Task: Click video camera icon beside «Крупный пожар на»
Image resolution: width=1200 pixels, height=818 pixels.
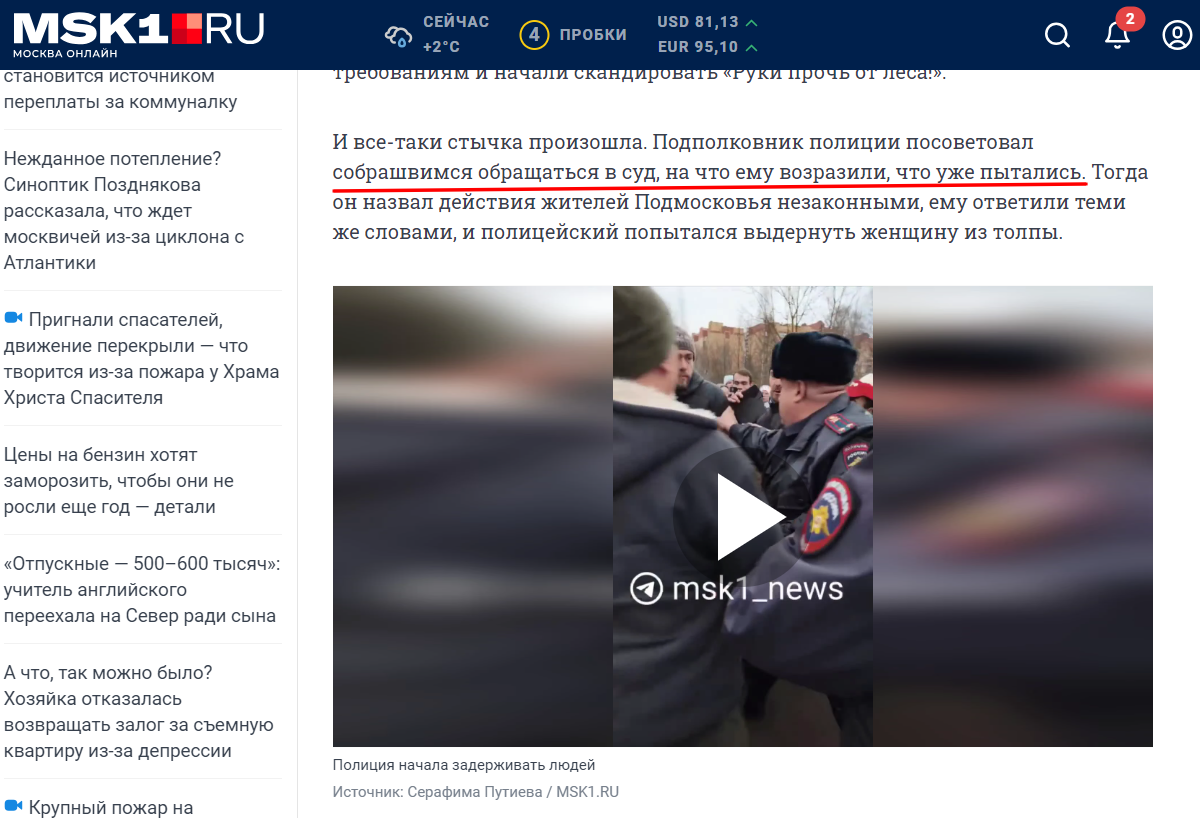Action: pyautogui.click(x=13, y=805)
